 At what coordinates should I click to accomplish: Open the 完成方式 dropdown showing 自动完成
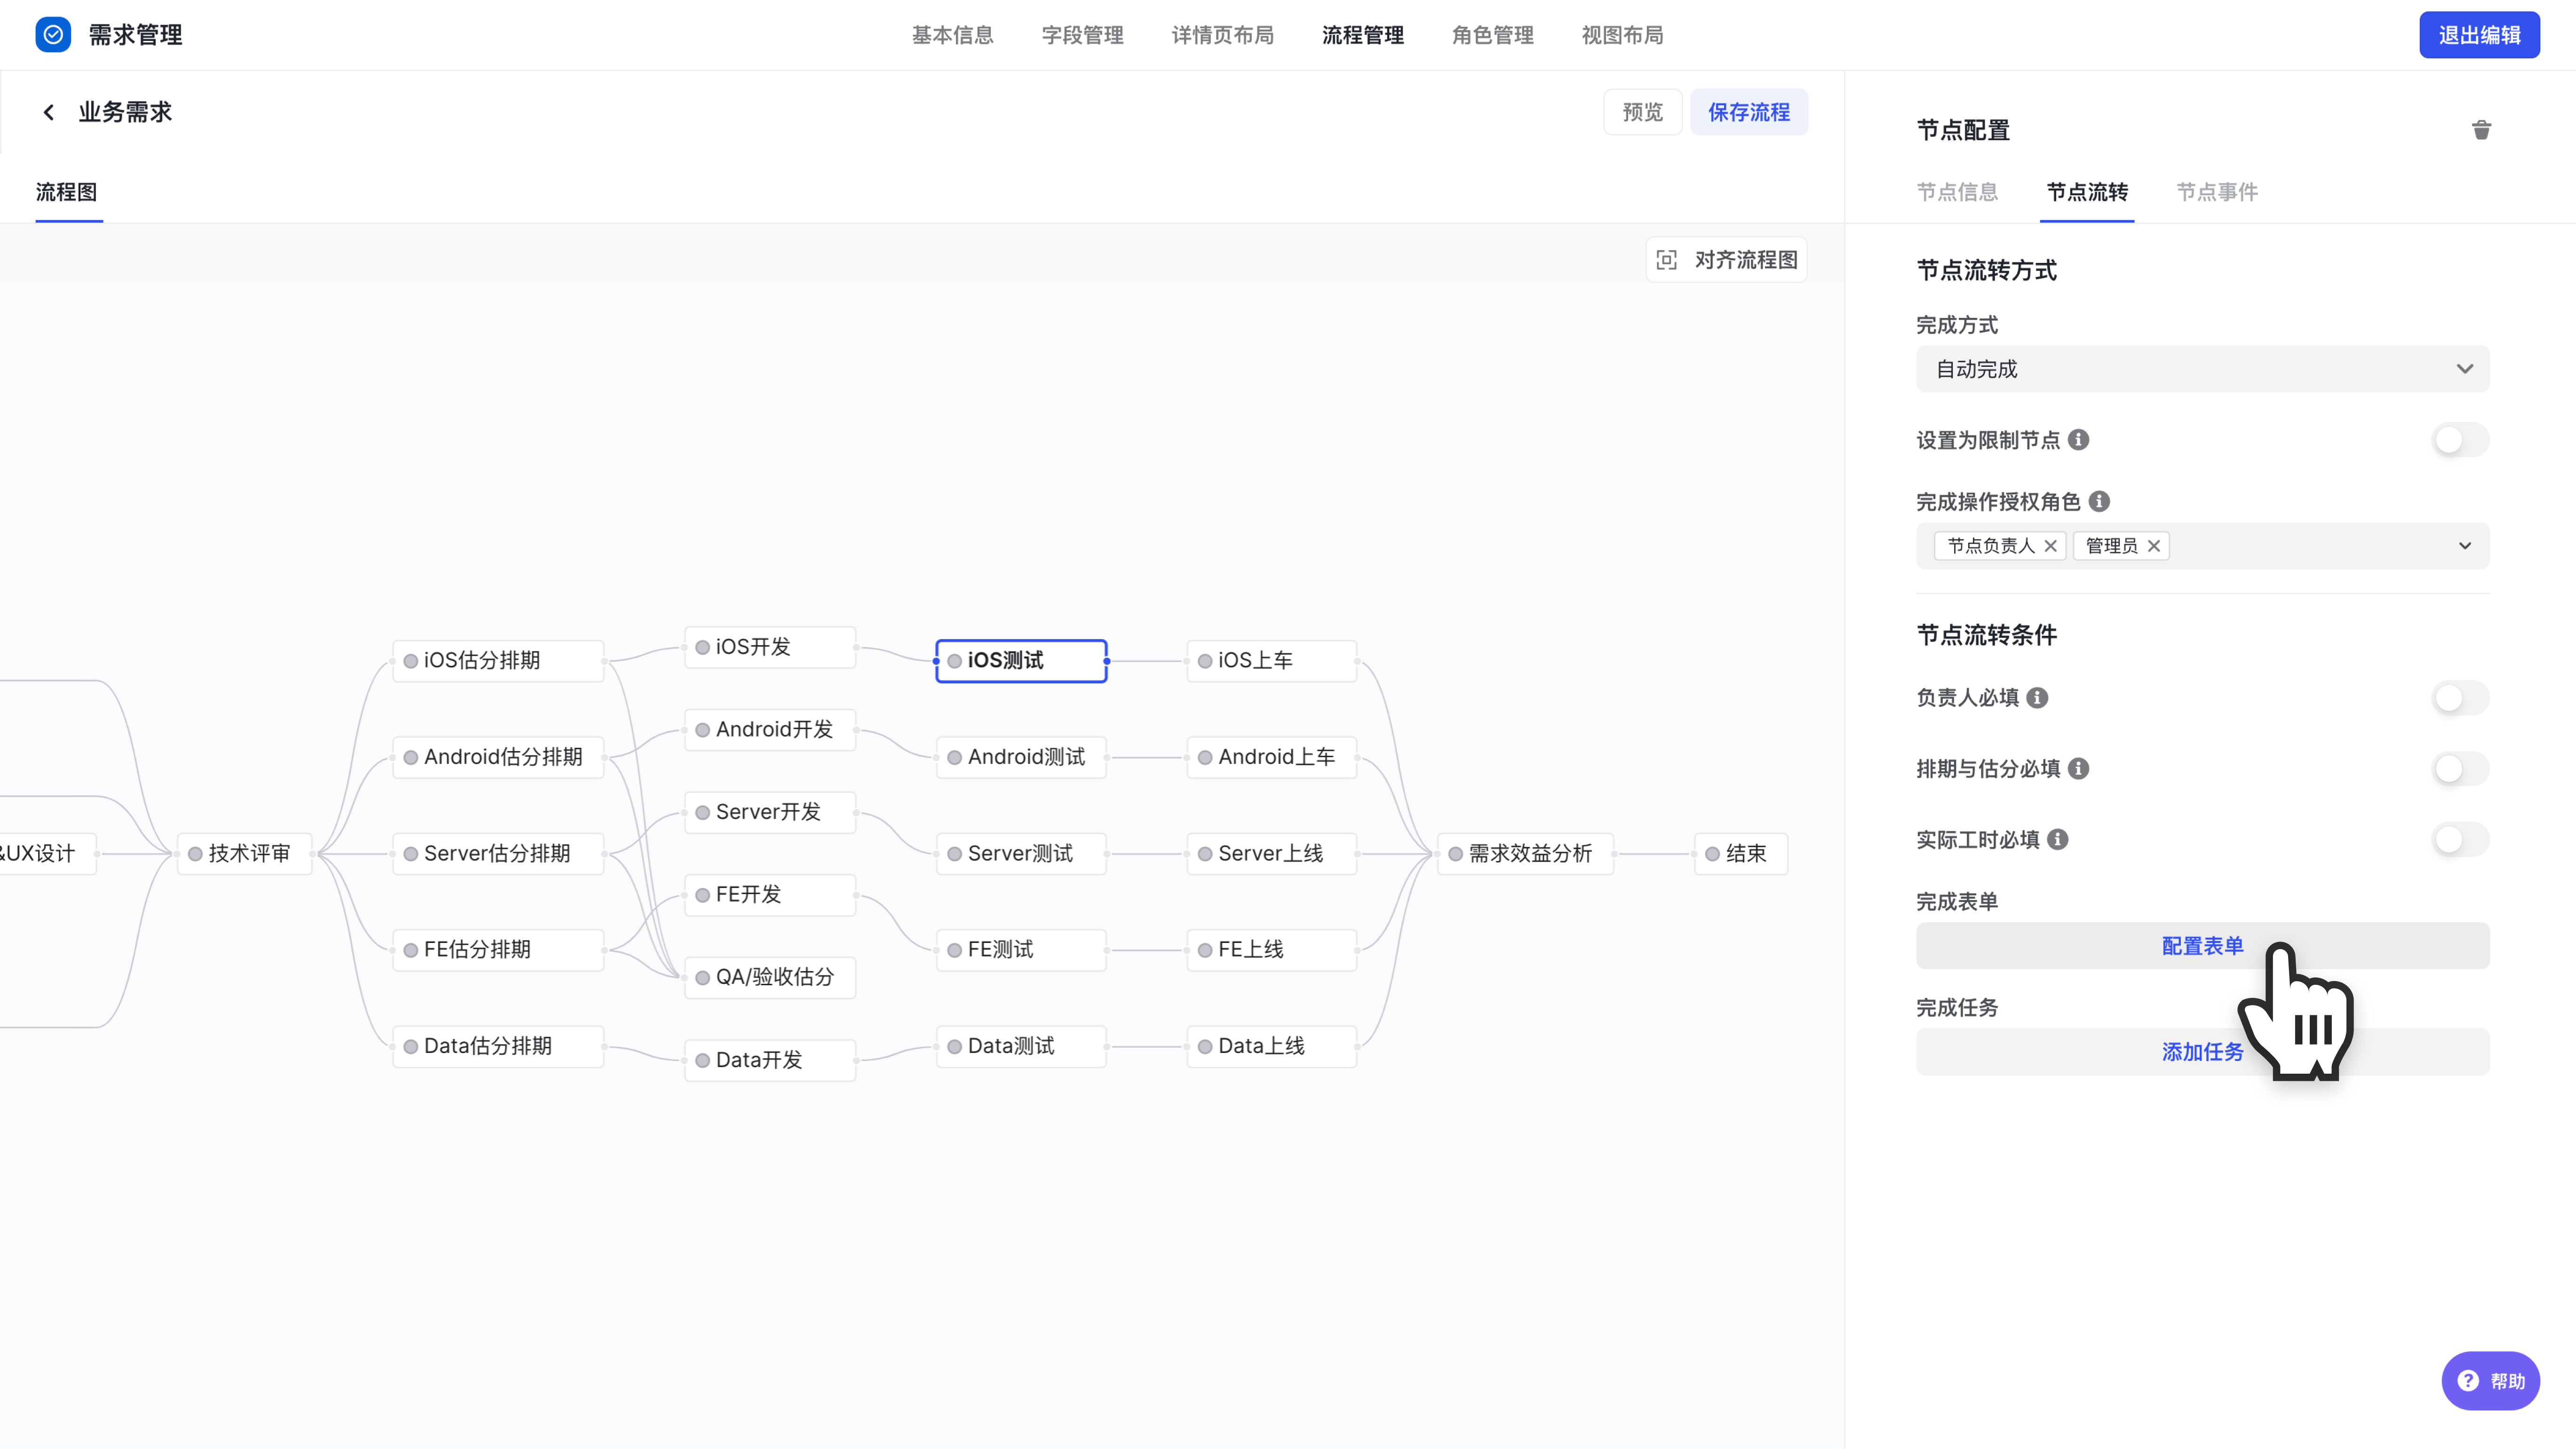[x=2202, y=369]
